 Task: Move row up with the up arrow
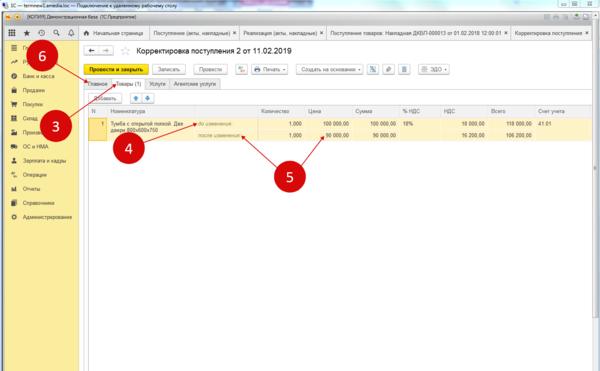(135, 99)
